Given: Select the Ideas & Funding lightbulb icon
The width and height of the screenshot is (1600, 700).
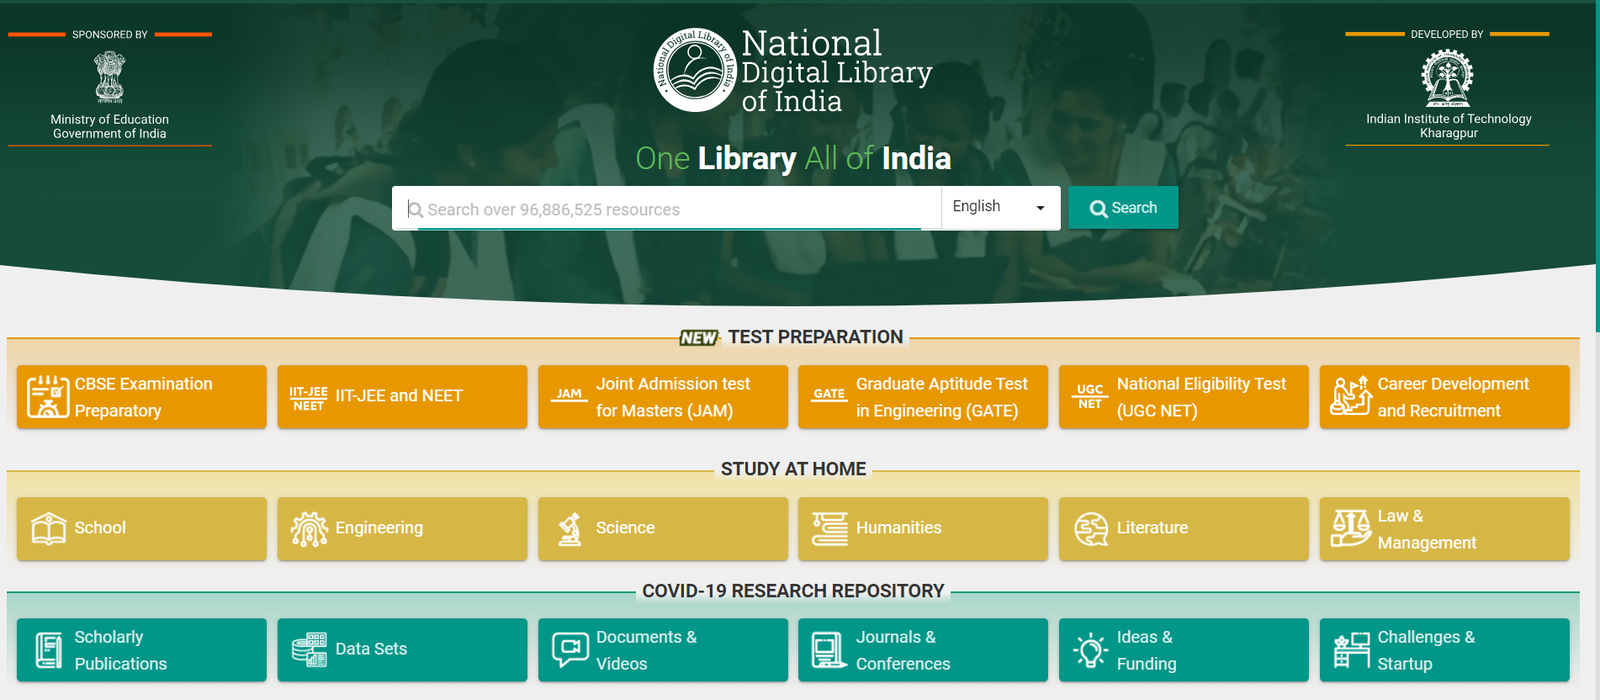Looking at the screenshot, I should 1090,650.
